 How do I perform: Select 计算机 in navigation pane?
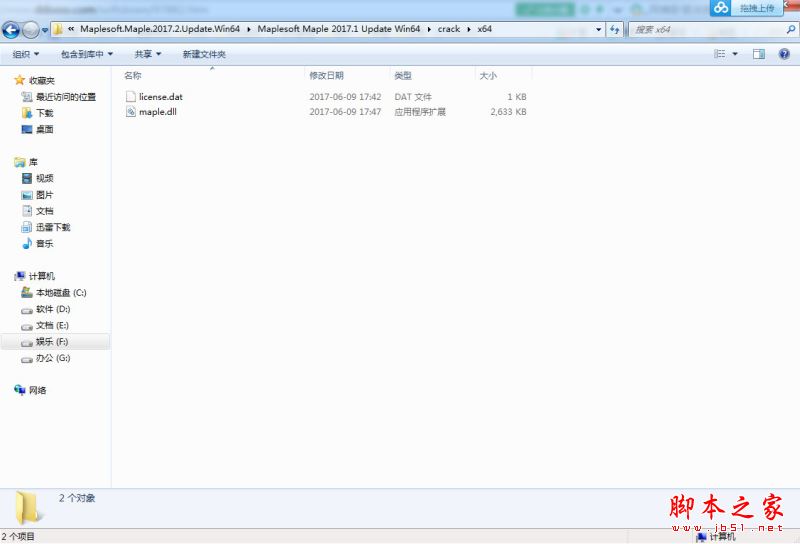pos(41,276)
